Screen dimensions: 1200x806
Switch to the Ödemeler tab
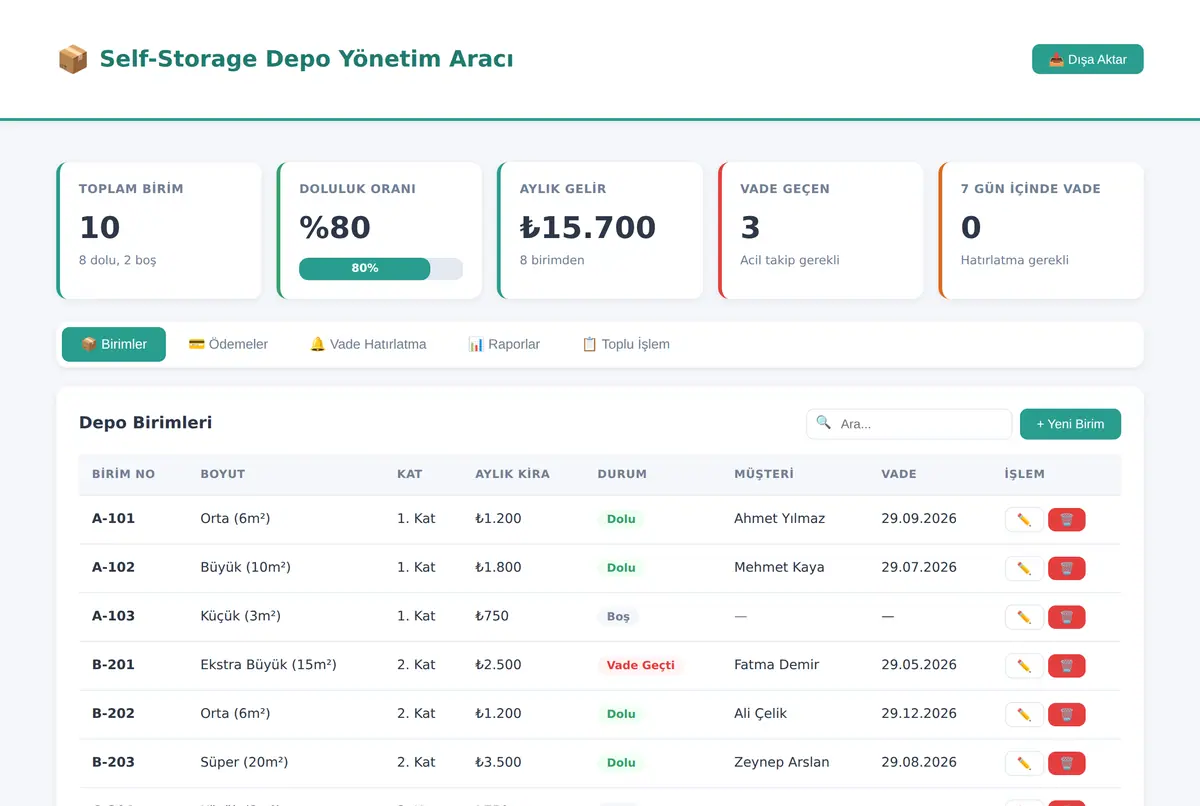228,344
